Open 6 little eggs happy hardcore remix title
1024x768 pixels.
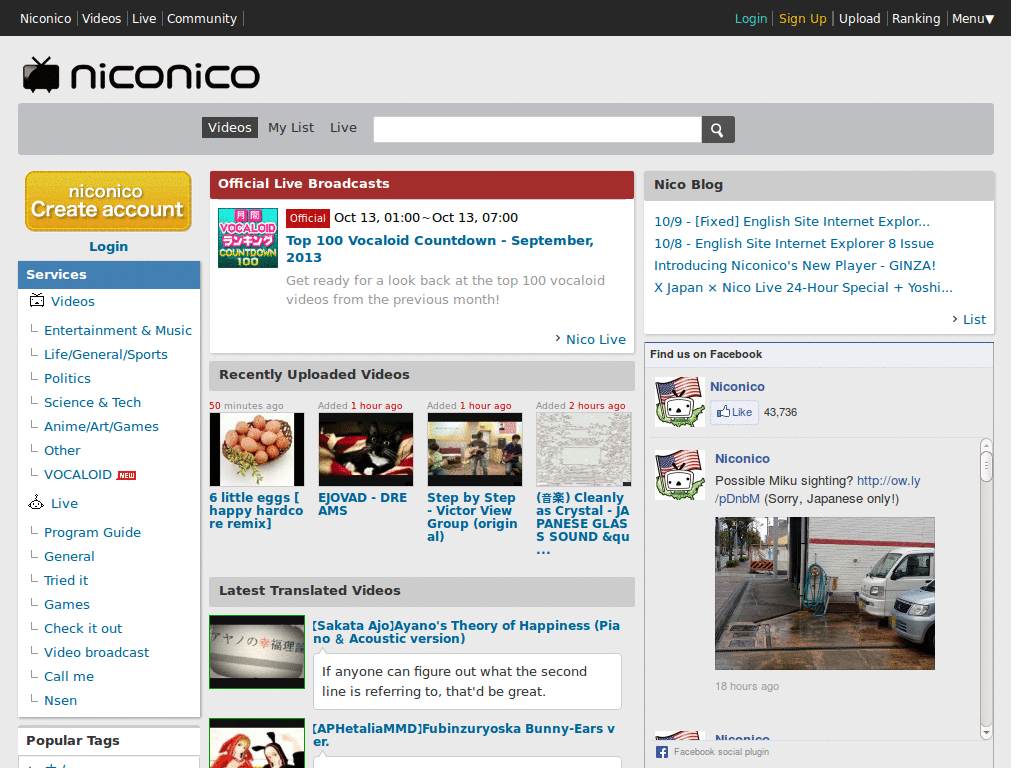pos(256,511)
